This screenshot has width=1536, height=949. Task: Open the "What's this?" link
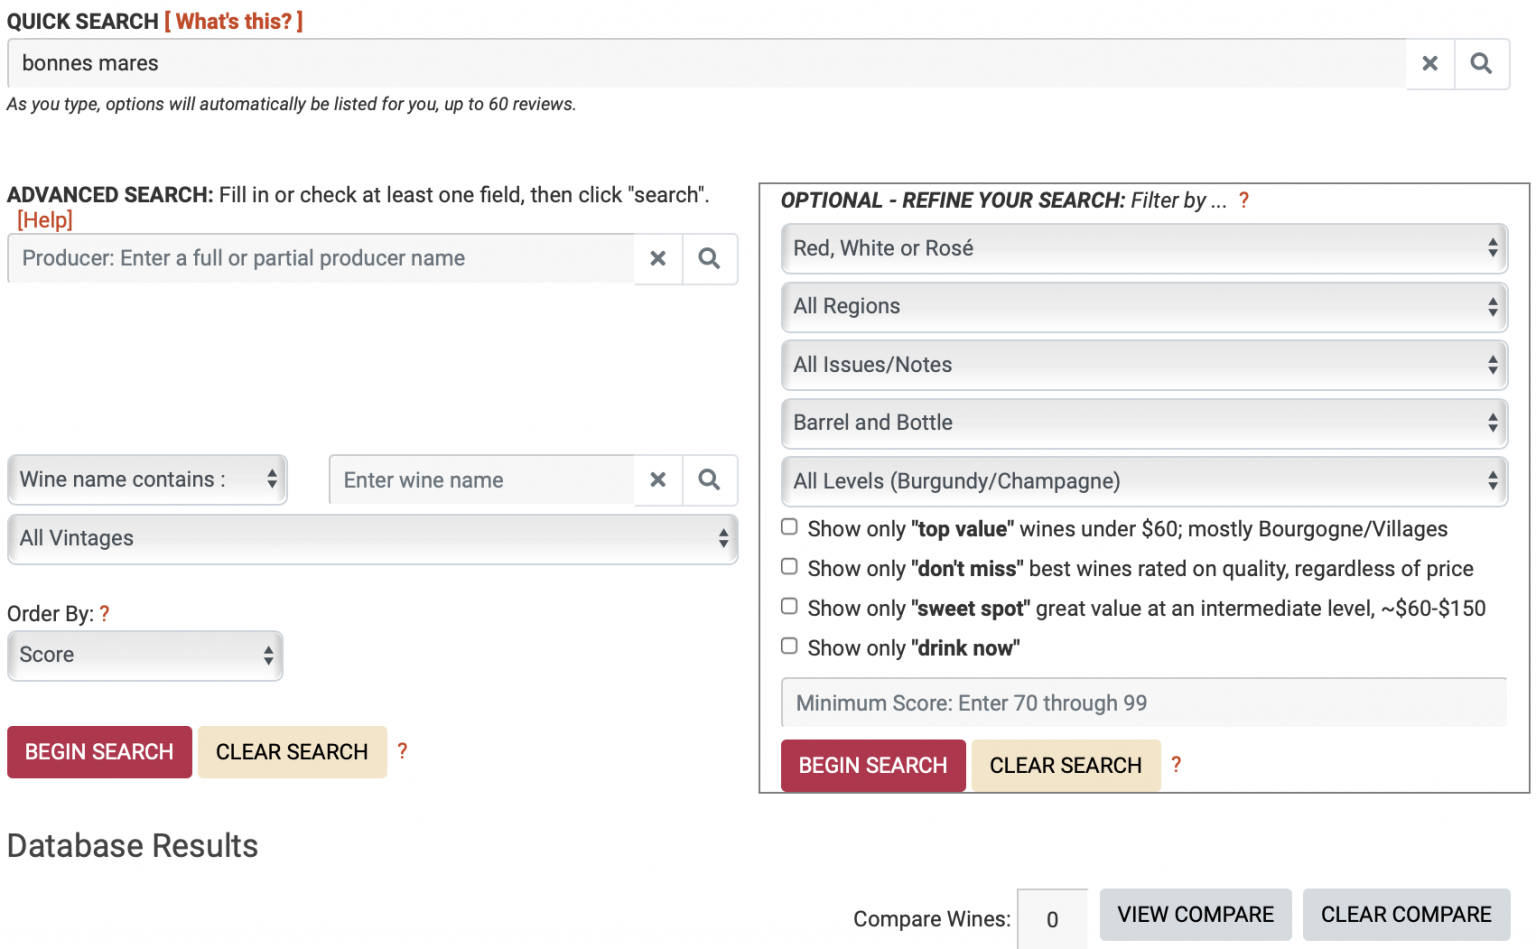tap(234, 21)
